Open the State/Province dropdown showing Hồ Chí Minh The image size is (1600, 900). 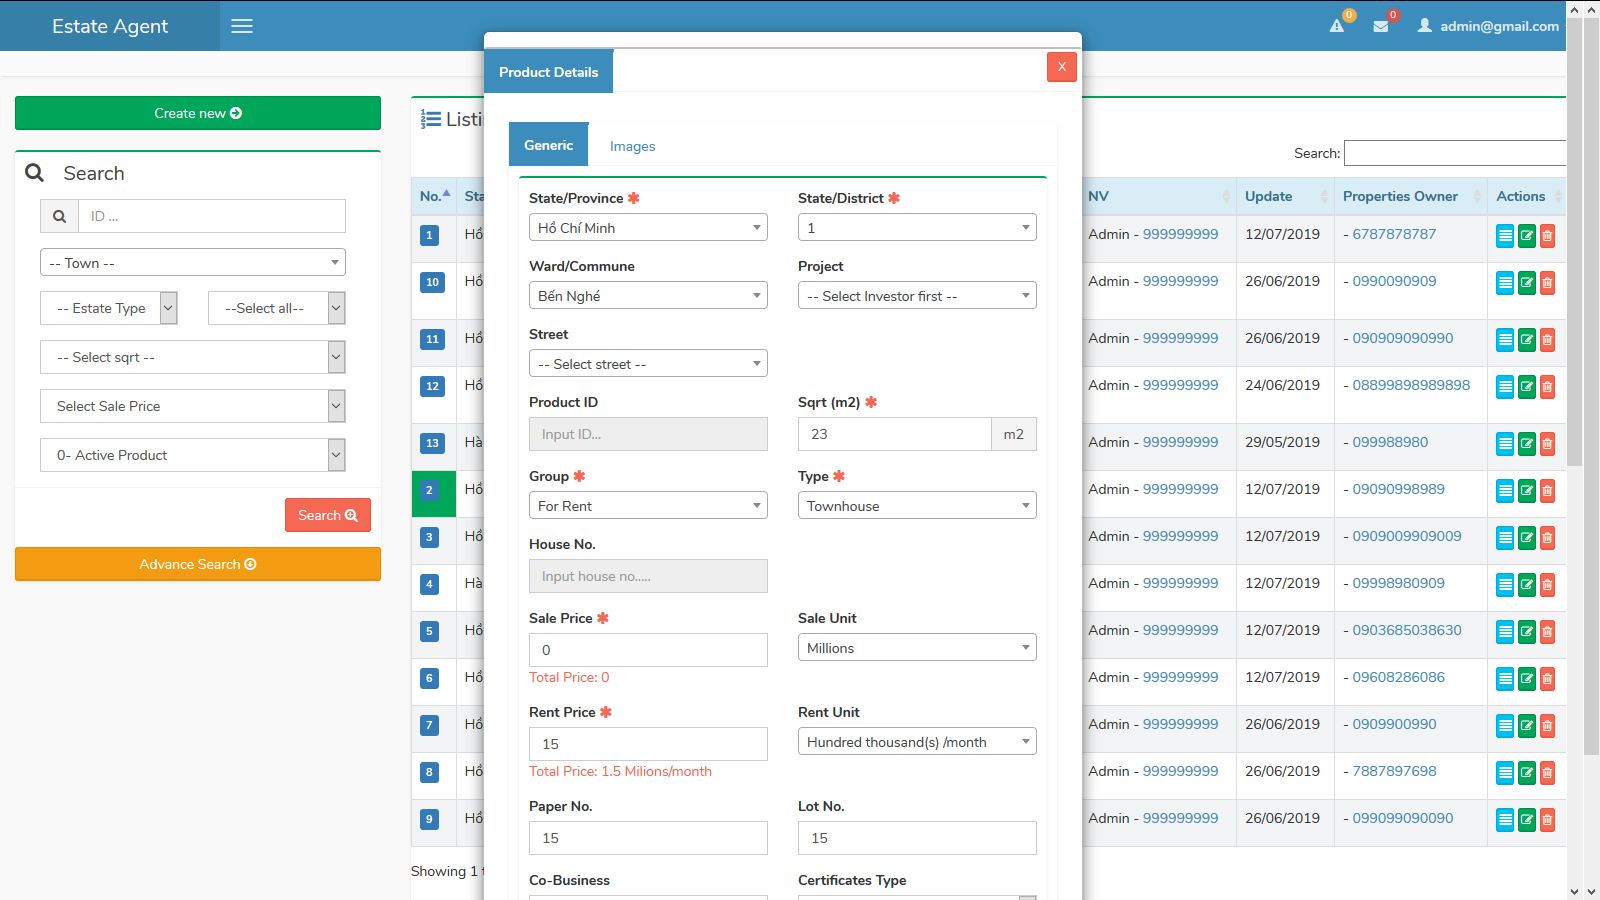[648, 228]
